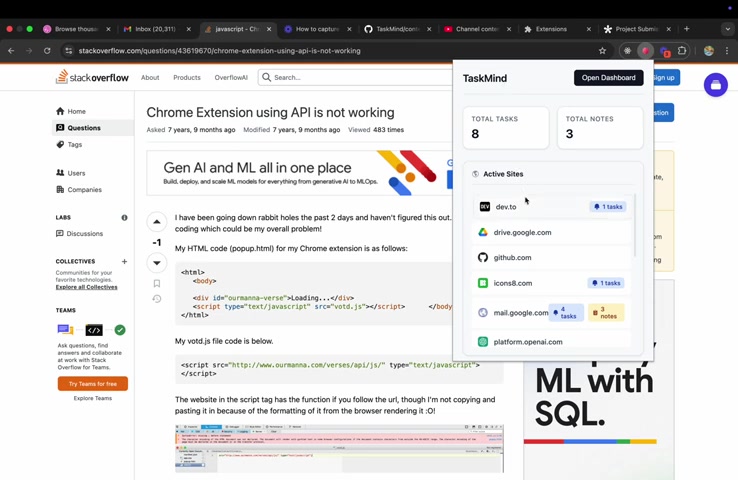Select github.com site entry
This screenshot has width=738, height=480.
[552, 257]
